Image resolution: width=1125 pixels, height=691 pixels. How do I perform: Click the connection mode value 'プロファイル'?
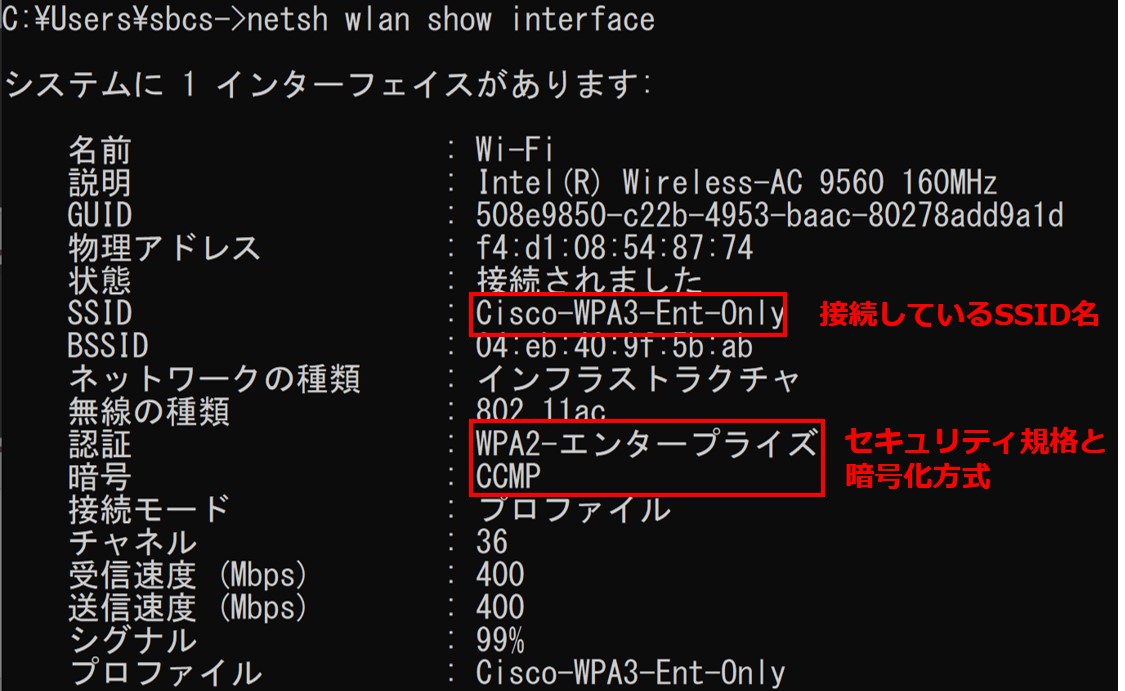point(574,509)
